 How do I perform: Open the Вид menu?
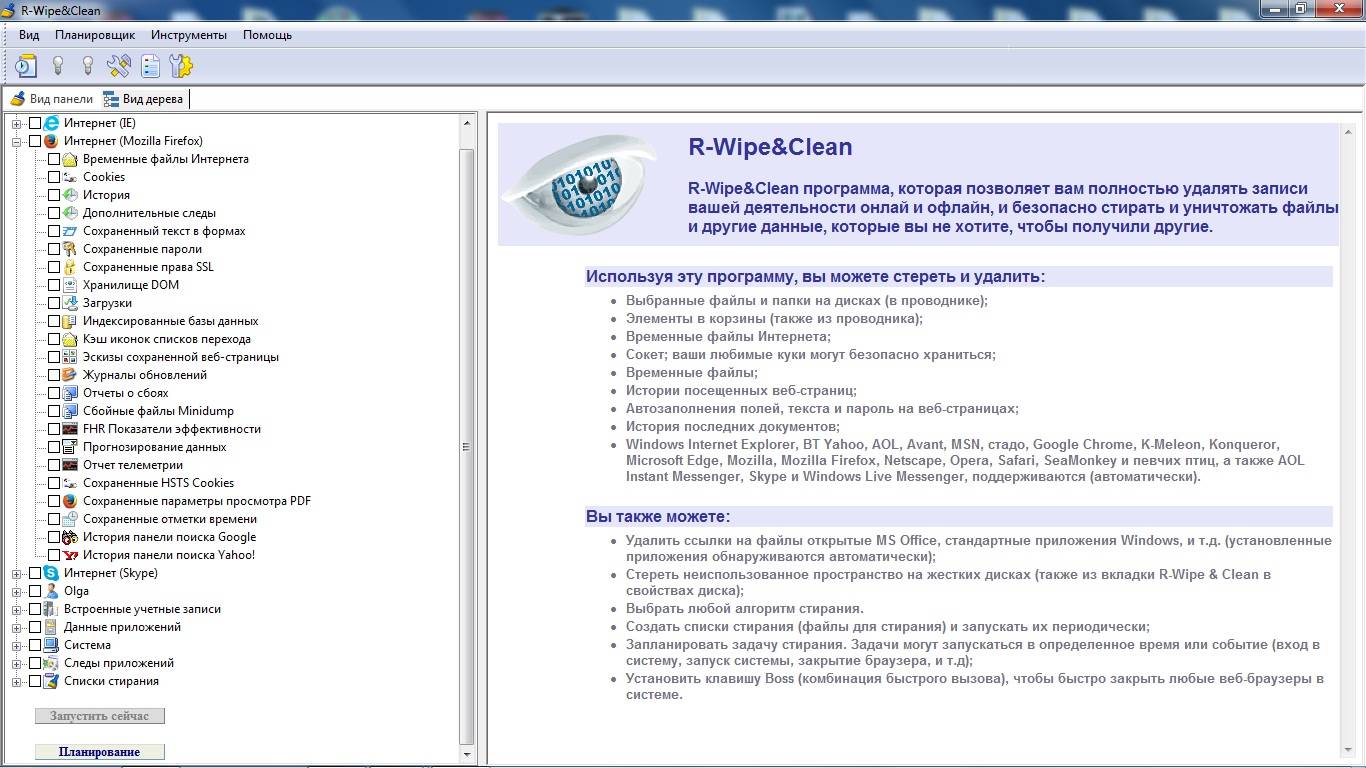click(x=29, y=35)
